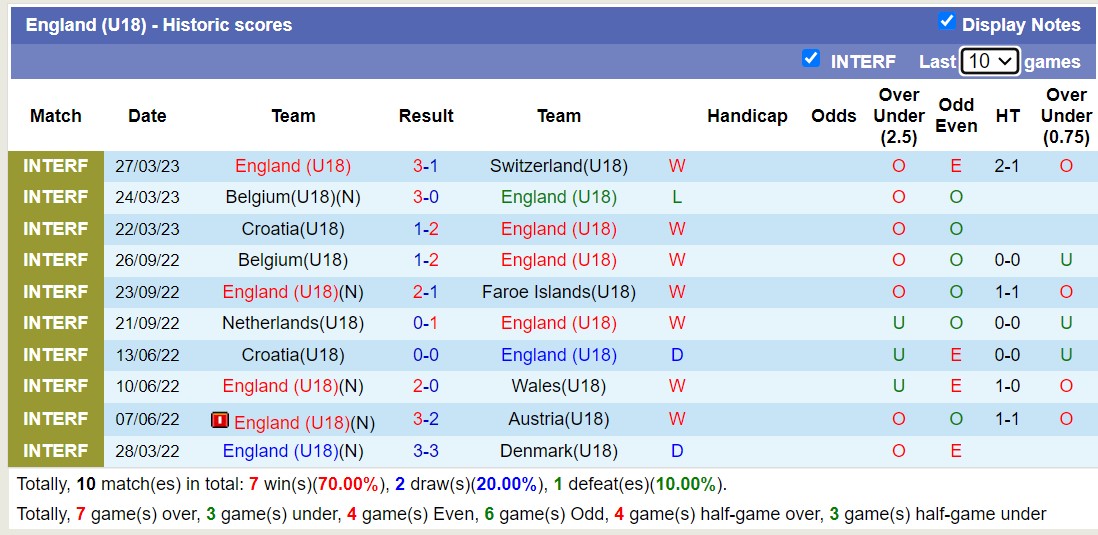Click the Handicap column header

point(747,116)
